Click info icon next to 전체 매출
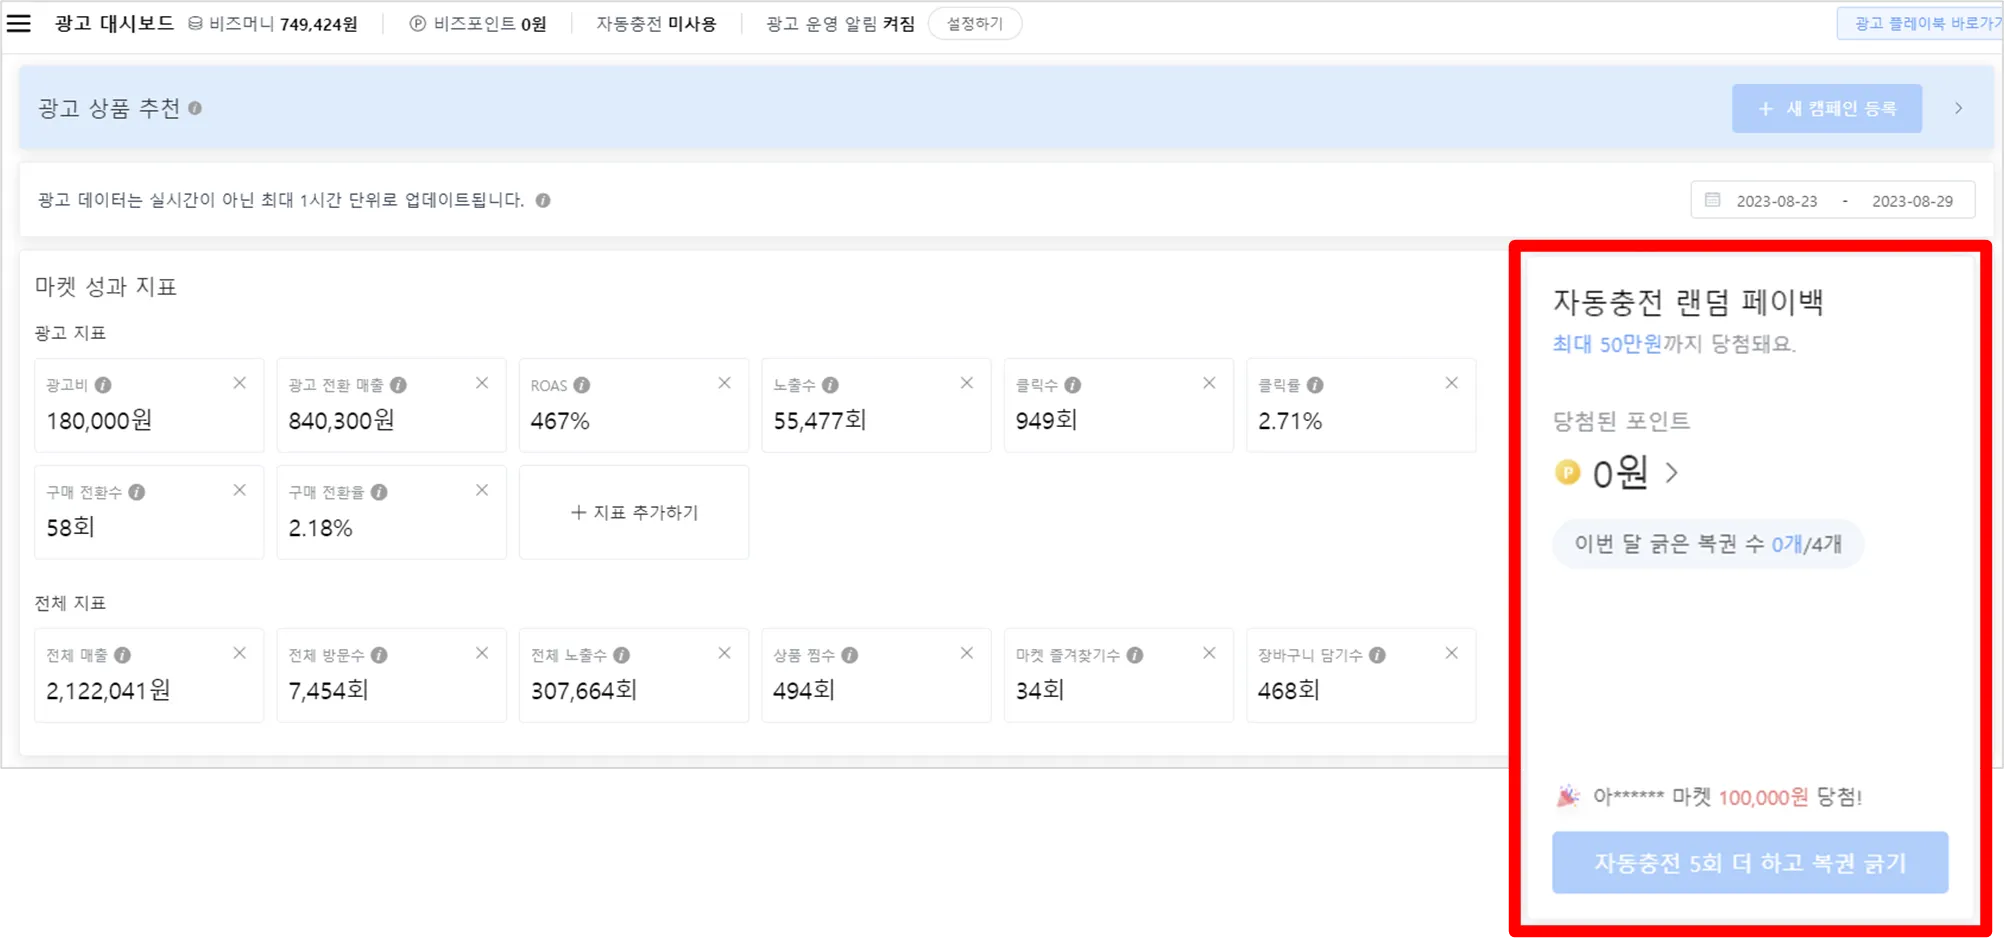The width and height of the screenshot is (2004, 938). (122, 655)
